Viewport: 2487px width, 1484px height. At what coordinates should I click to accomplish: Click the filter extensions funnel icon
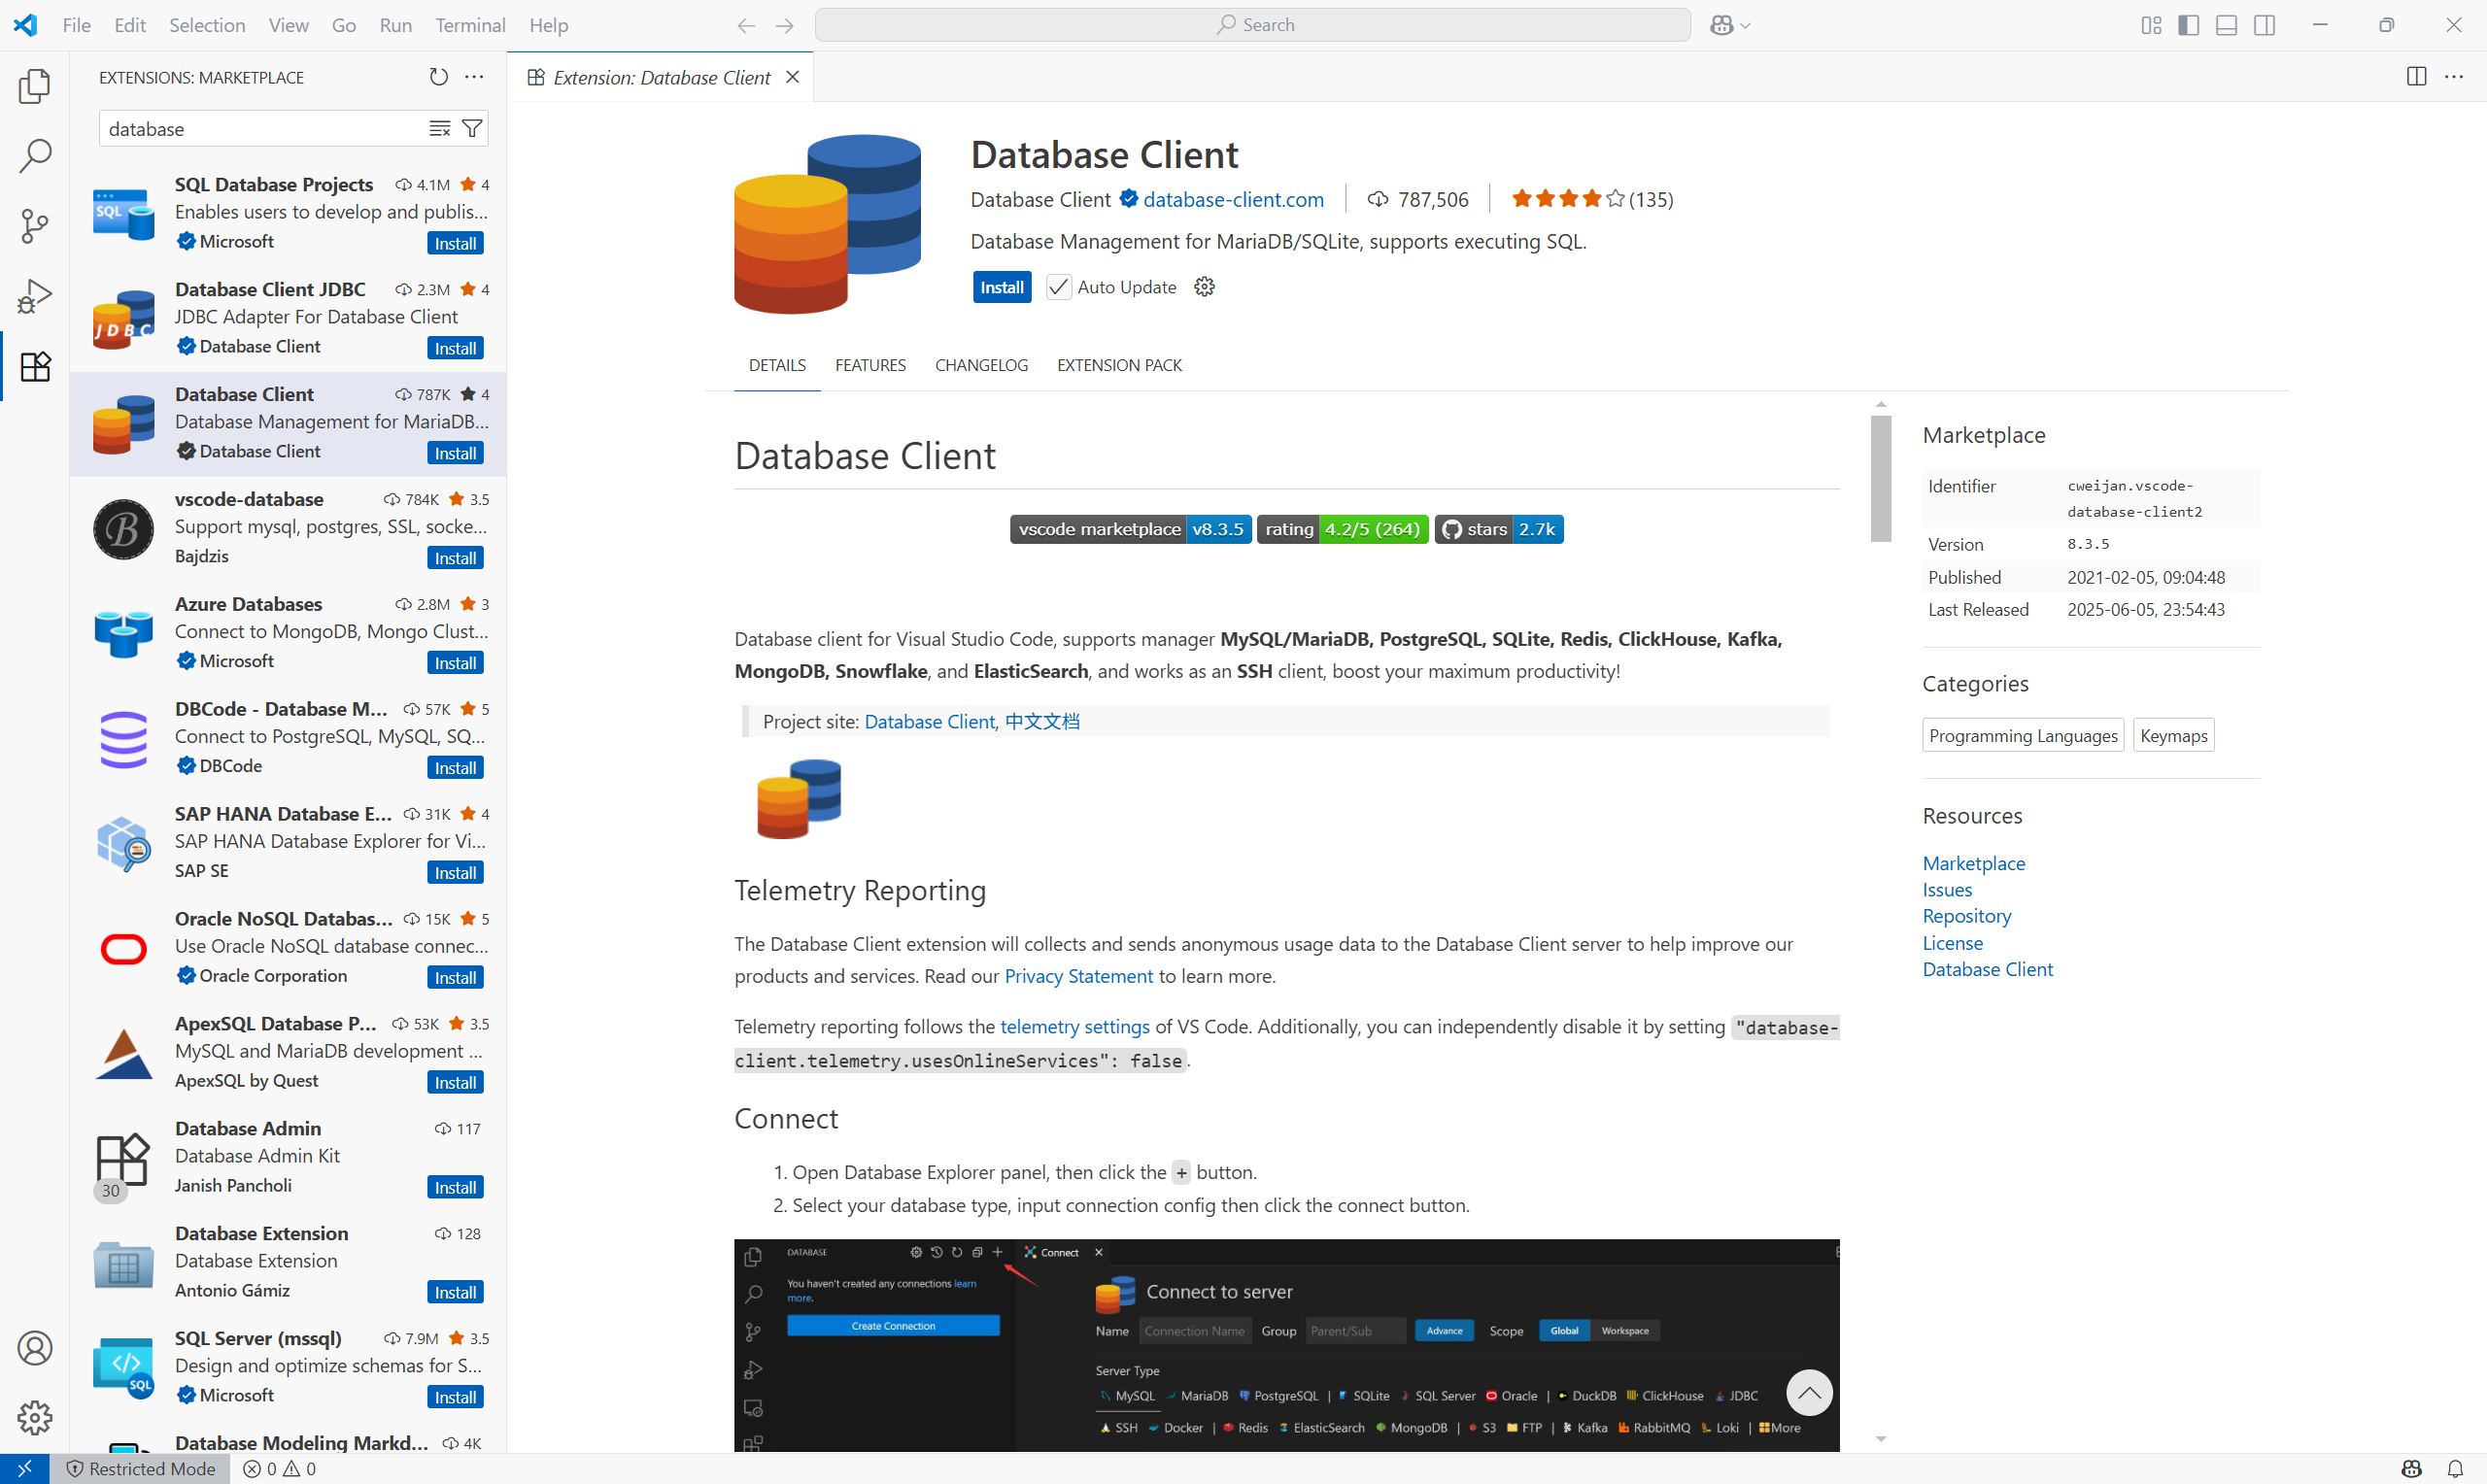click(472, 129)
